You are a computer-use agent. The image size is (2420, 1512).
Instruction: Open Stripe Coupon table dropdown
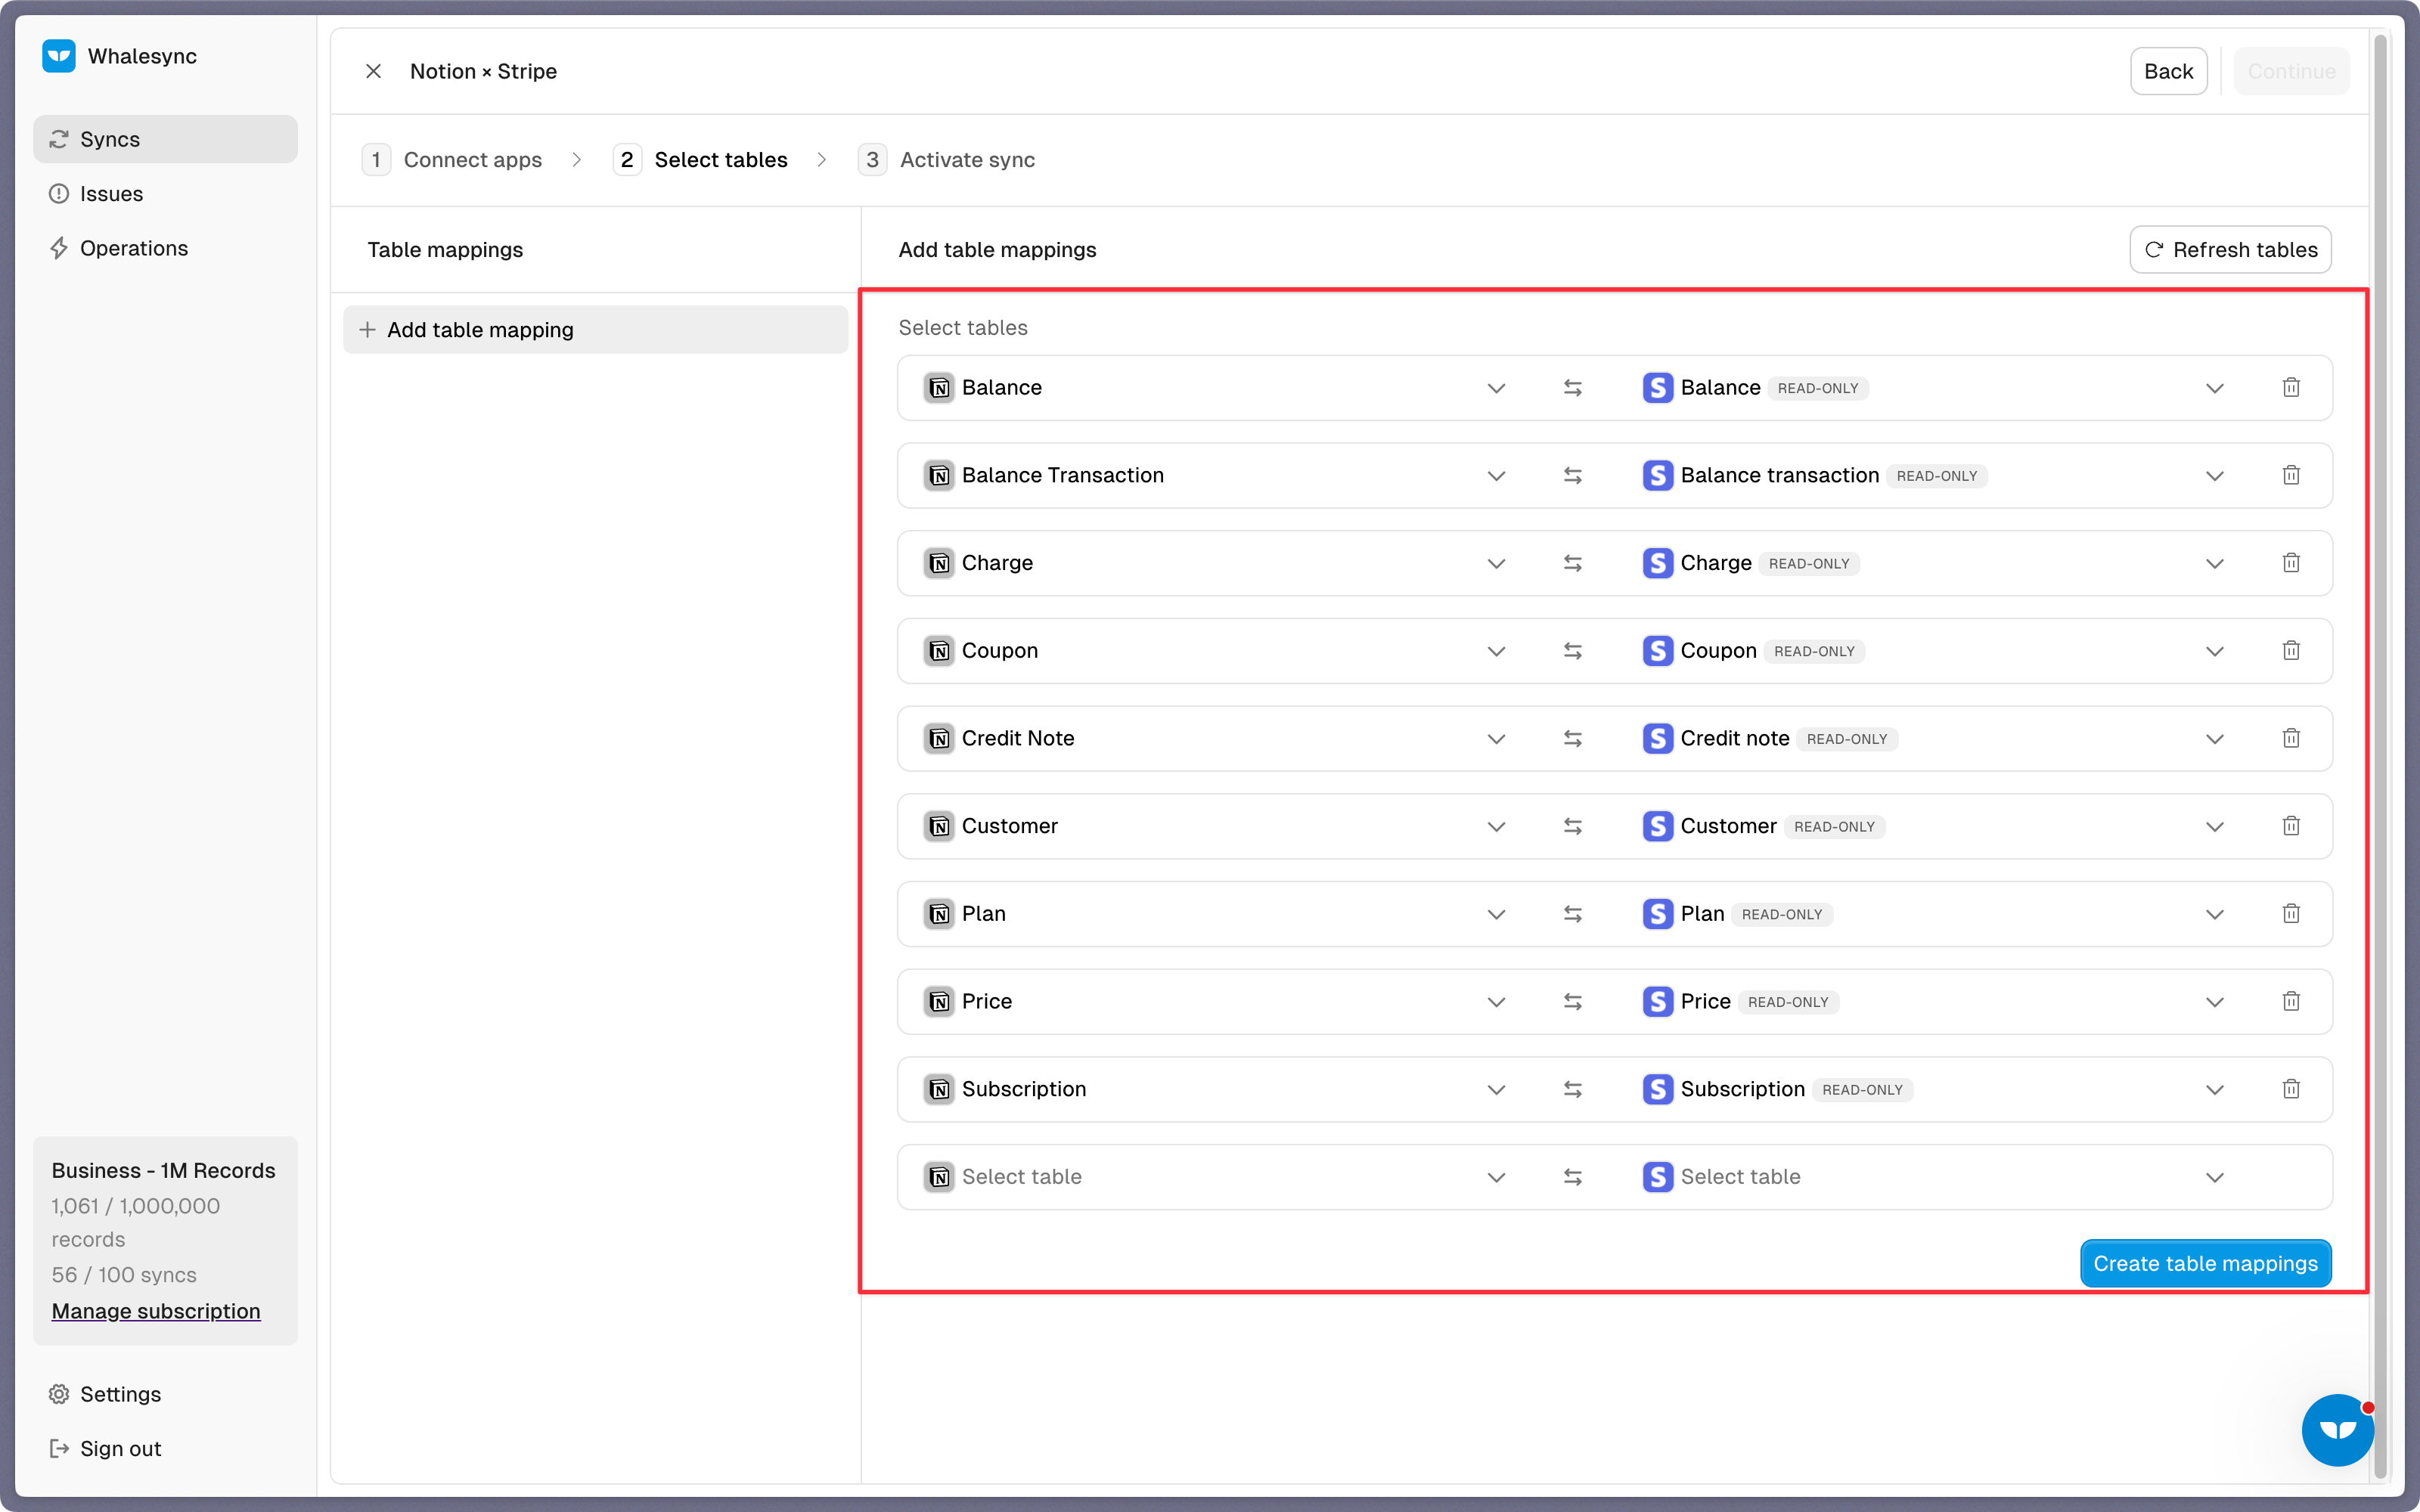tap(1933, 651)
